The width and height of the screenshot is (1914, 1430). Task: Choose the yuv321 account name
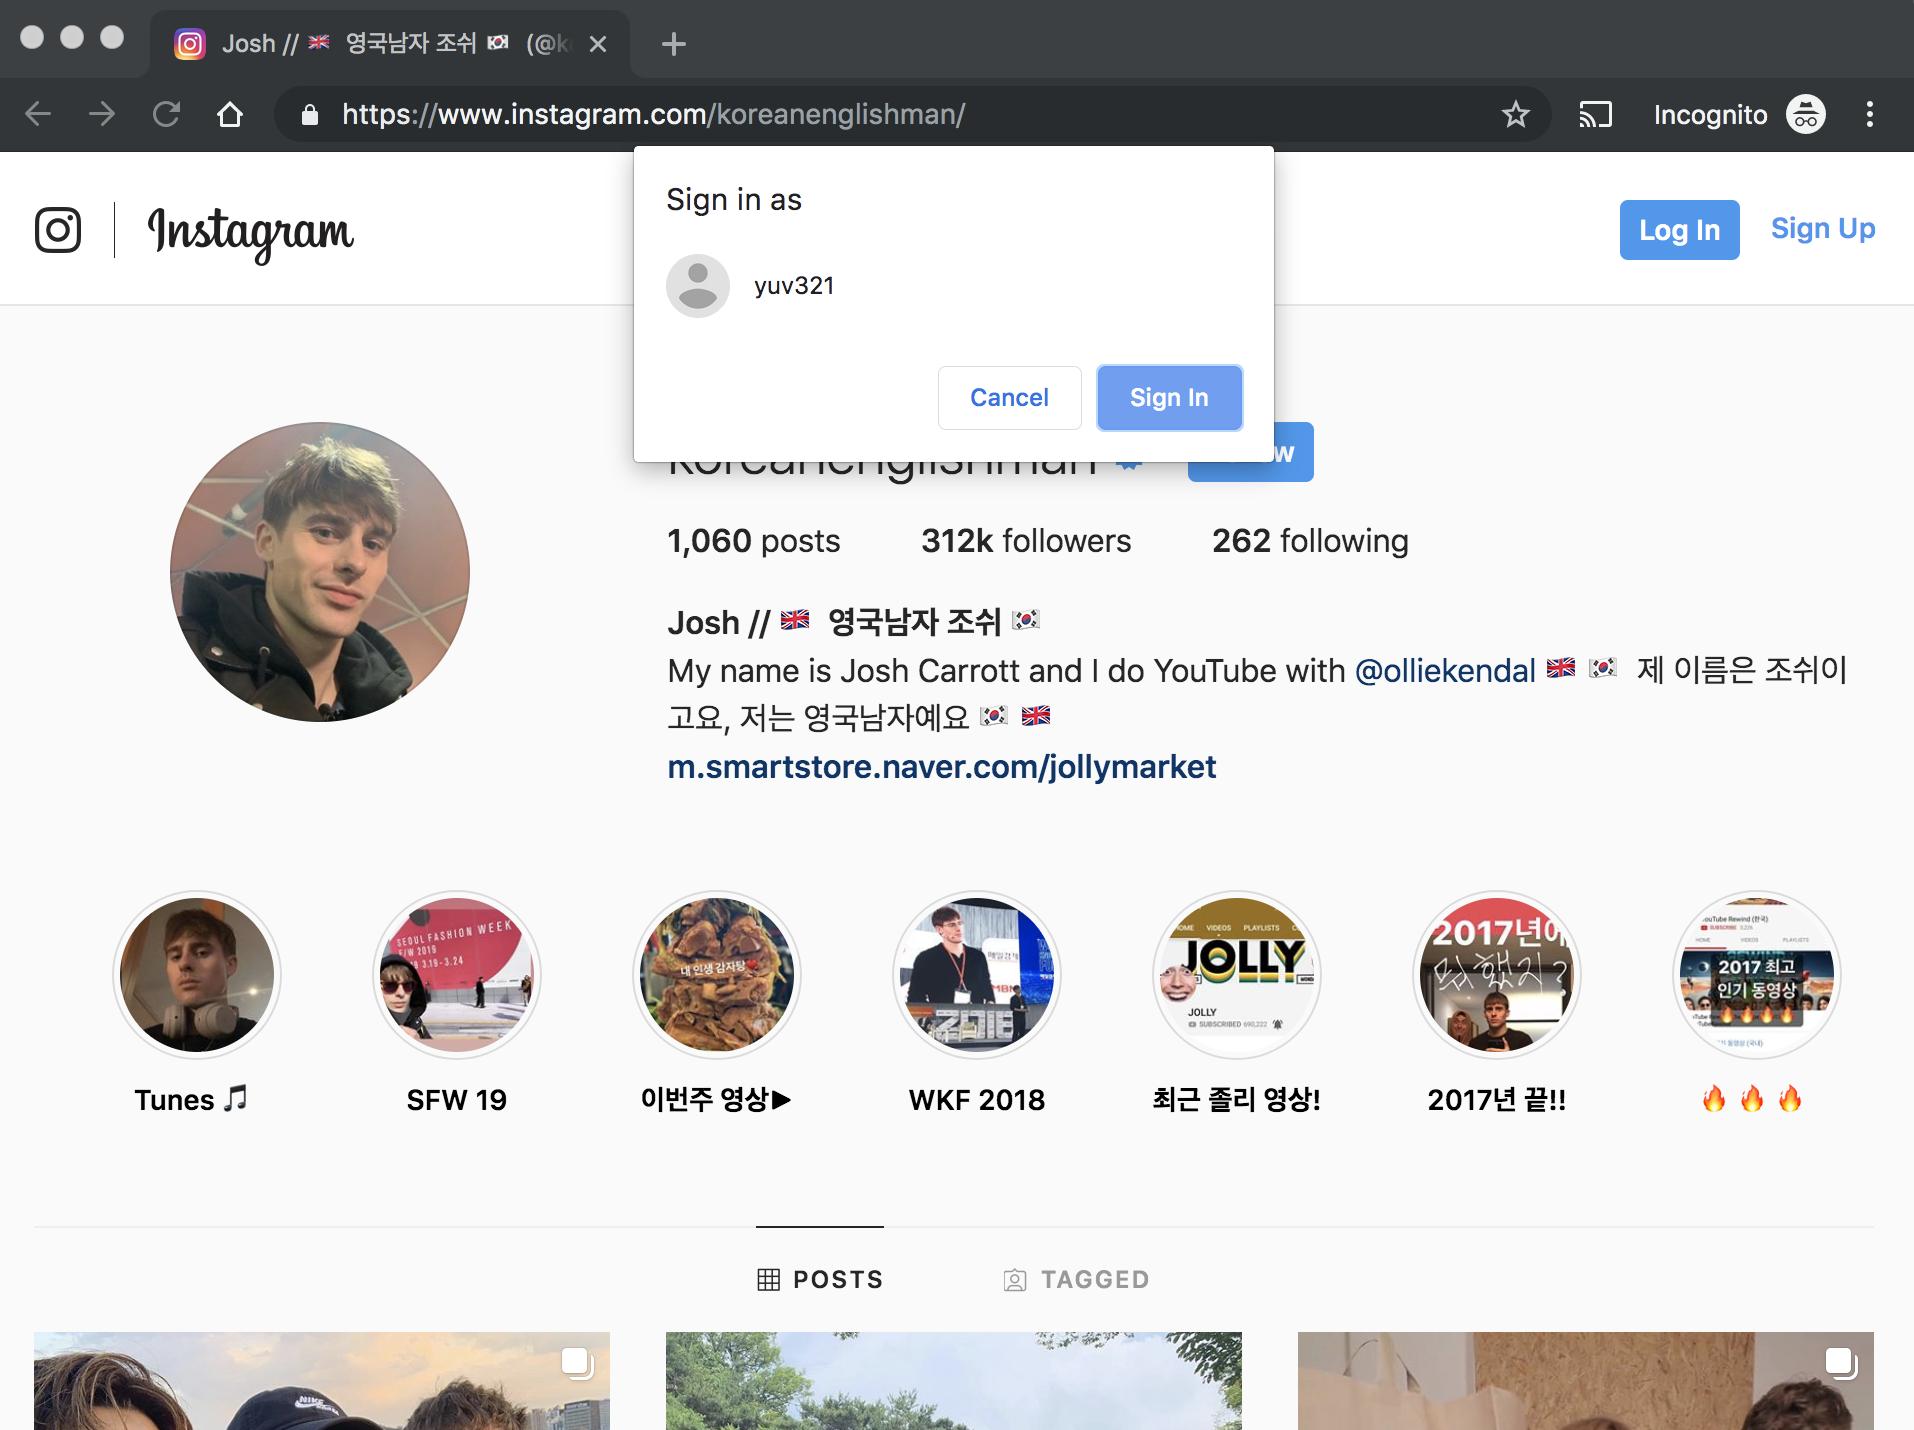(x=794, y=286)
